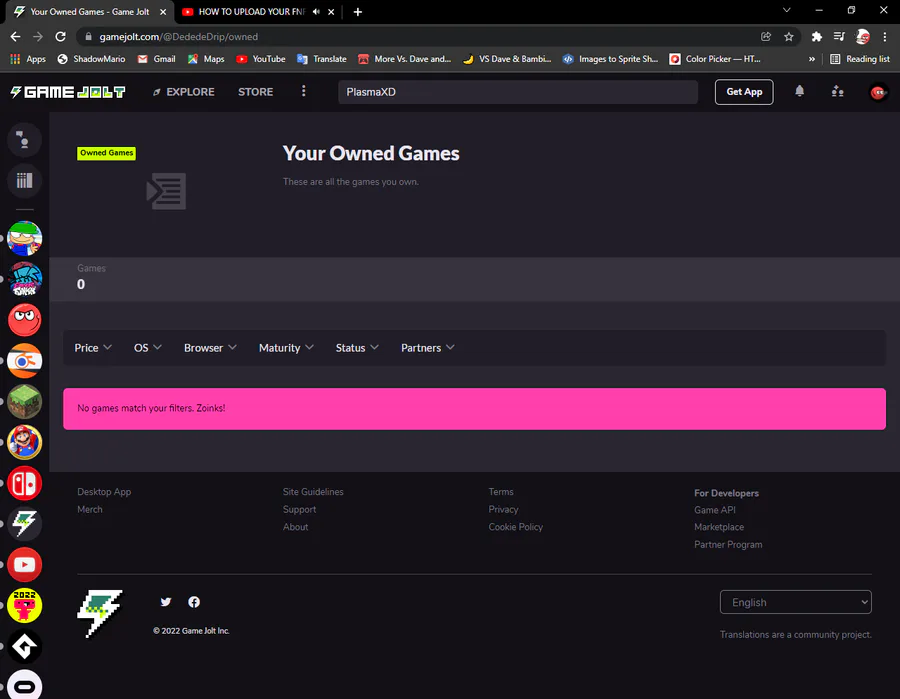Open the footer Game Jolt lightning logo

click(x=100, y=613)
